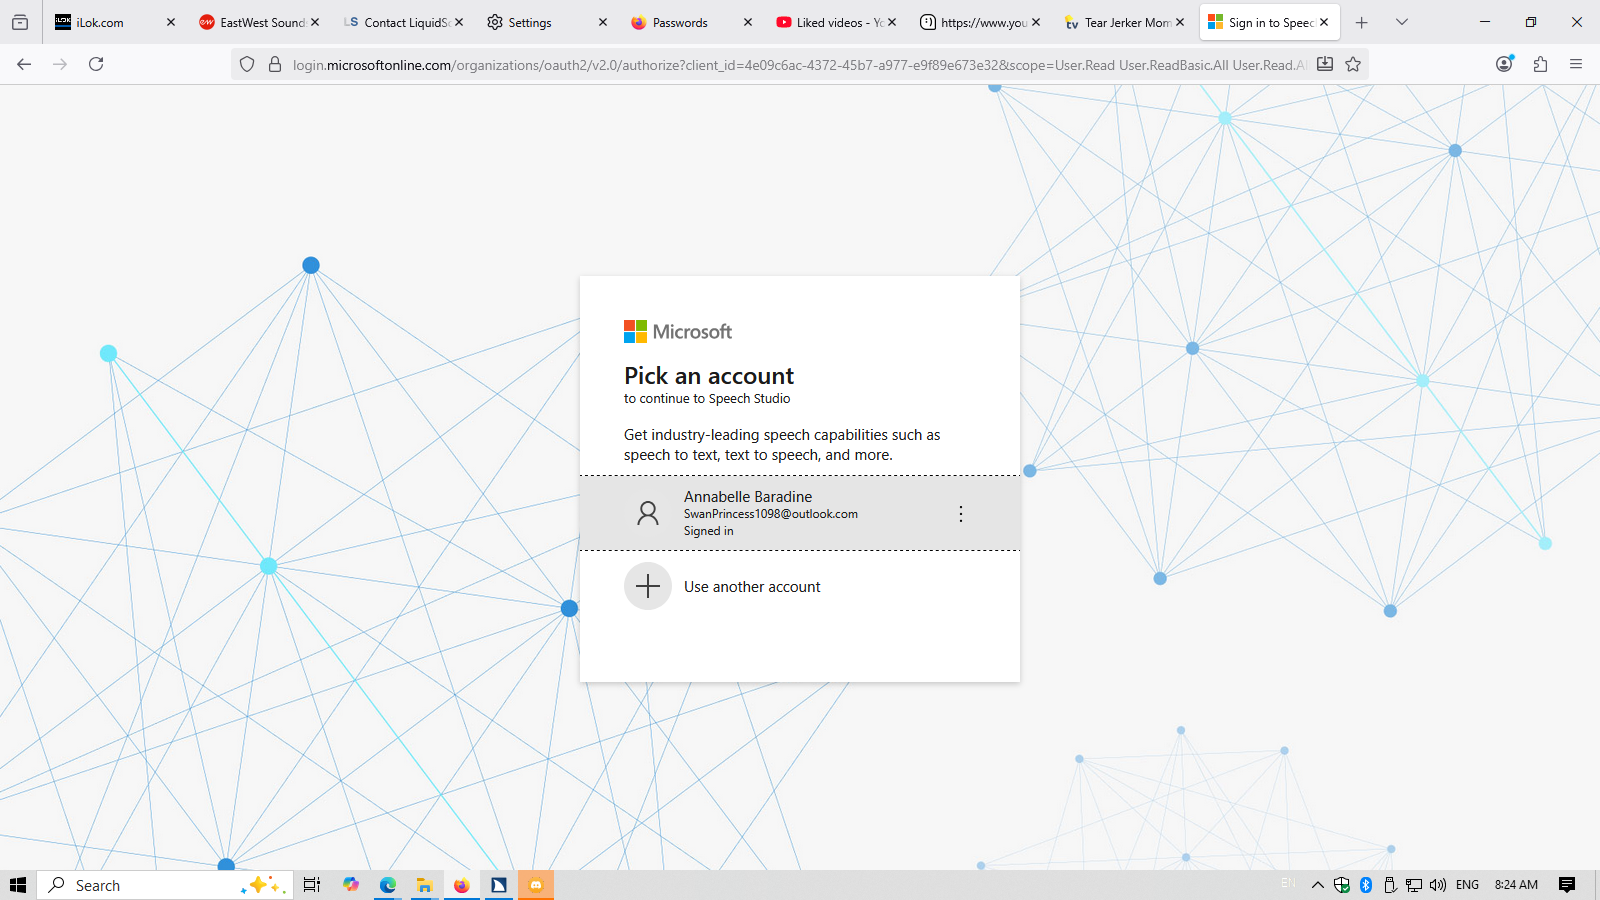
Task: Open a new browser tab
Action: click(1361, 22)
